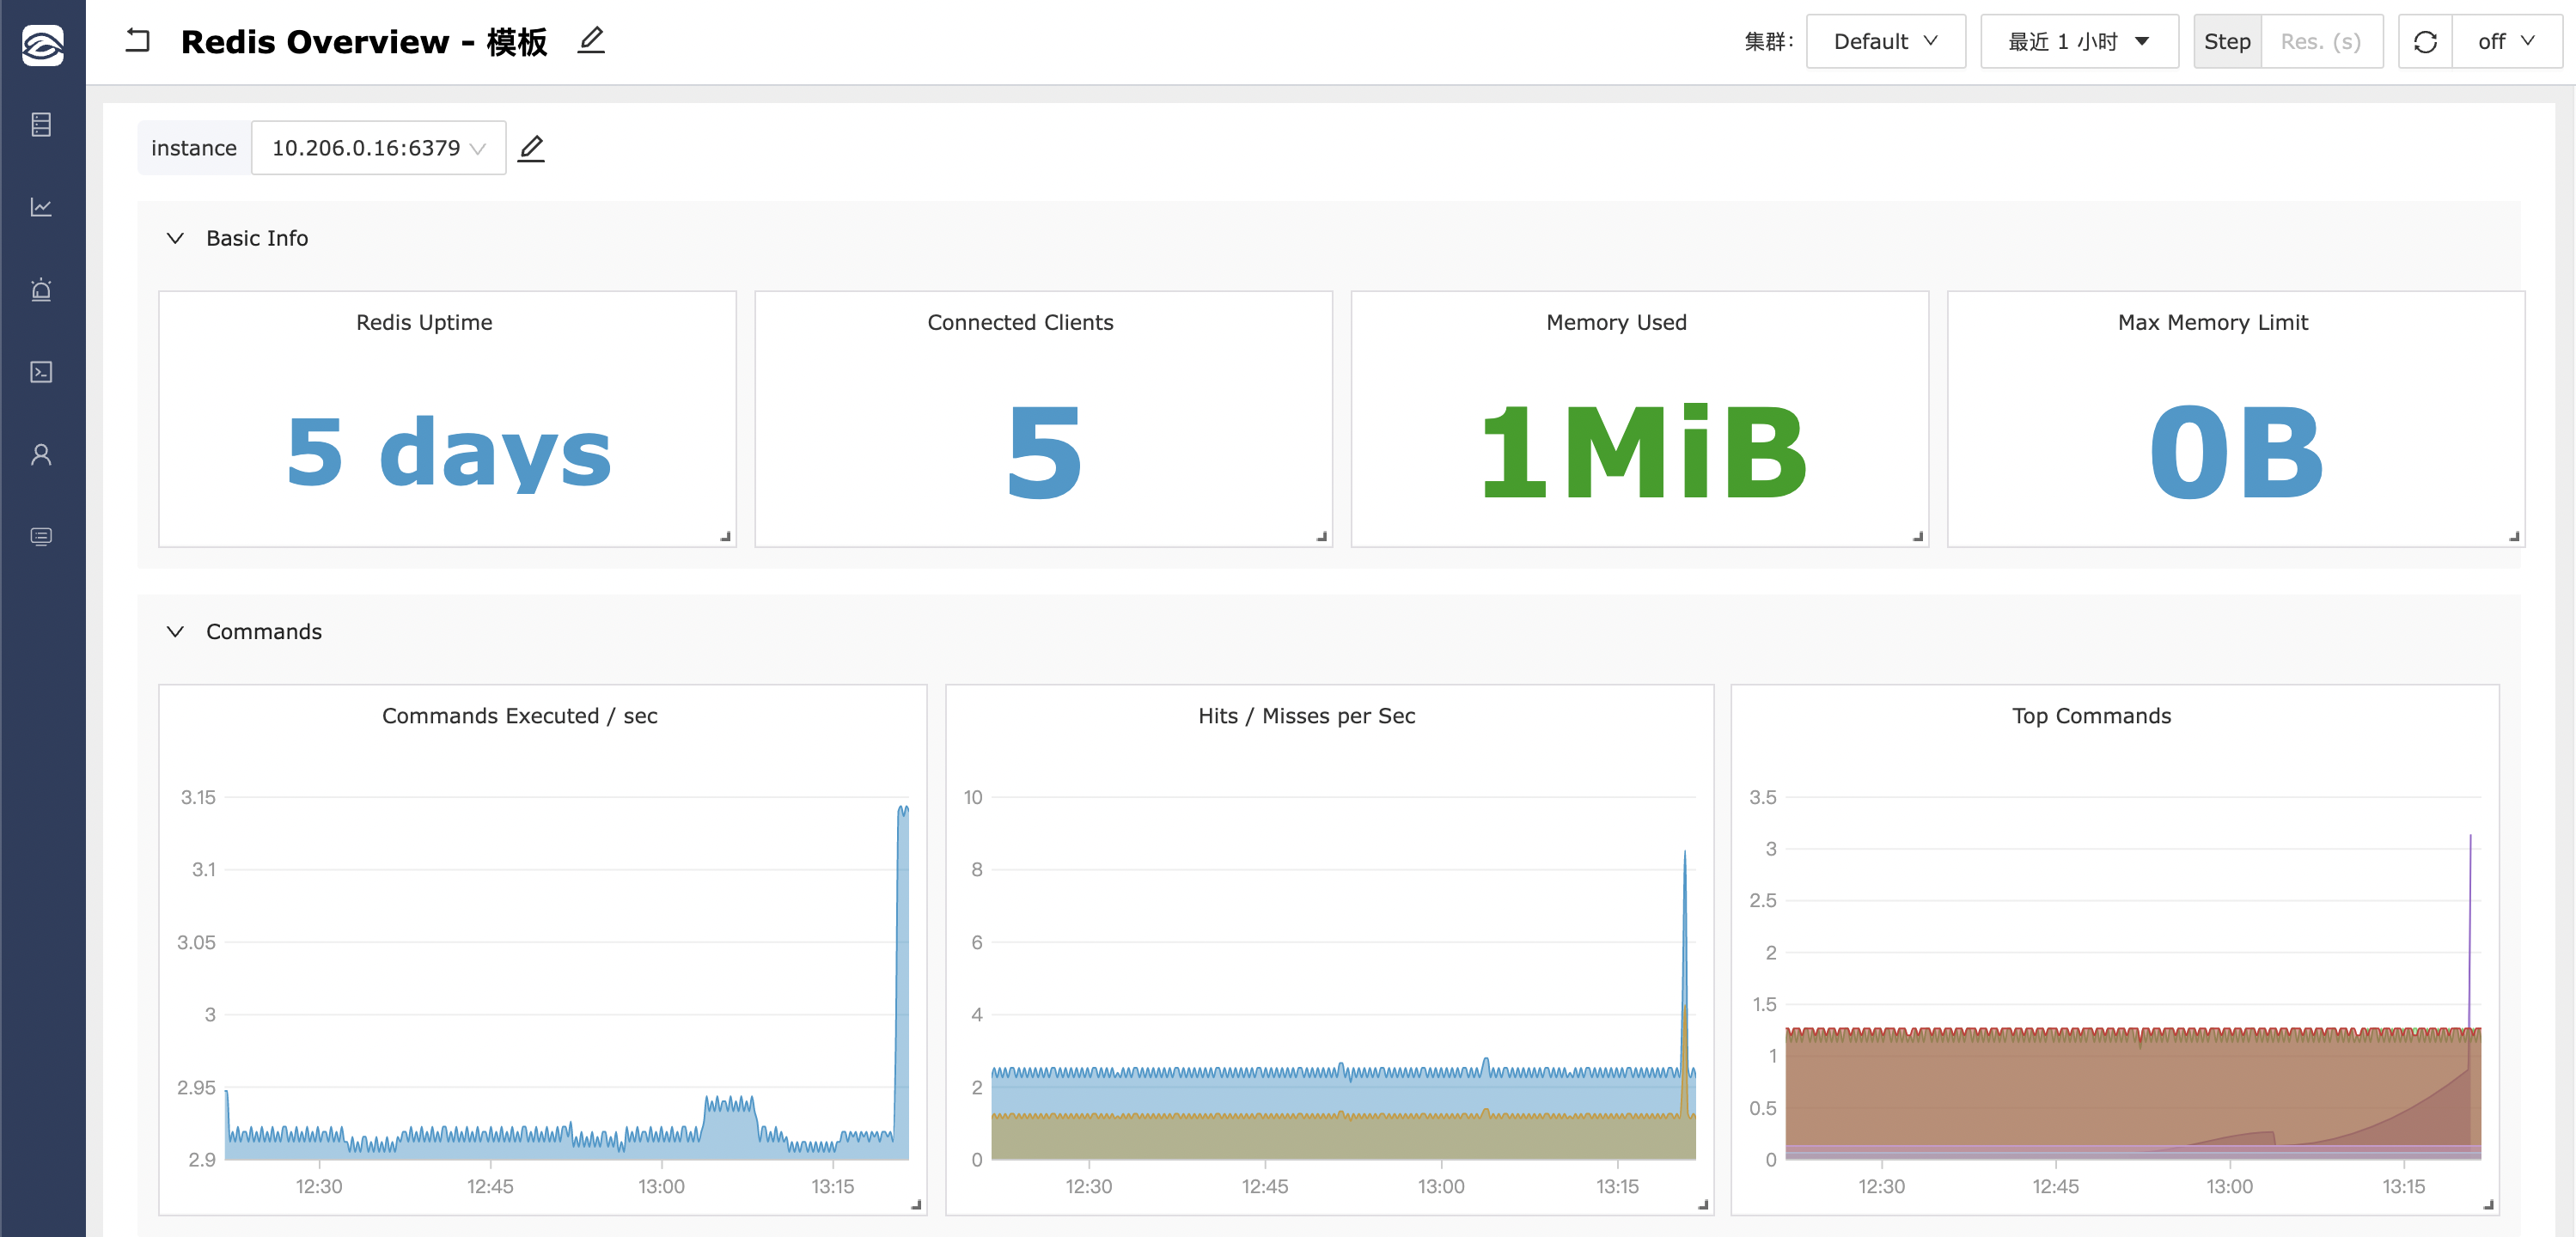Click the Res. (s) input field
The height and width of the screenshot is (1237, 2576).
(x=2320, y=42)
